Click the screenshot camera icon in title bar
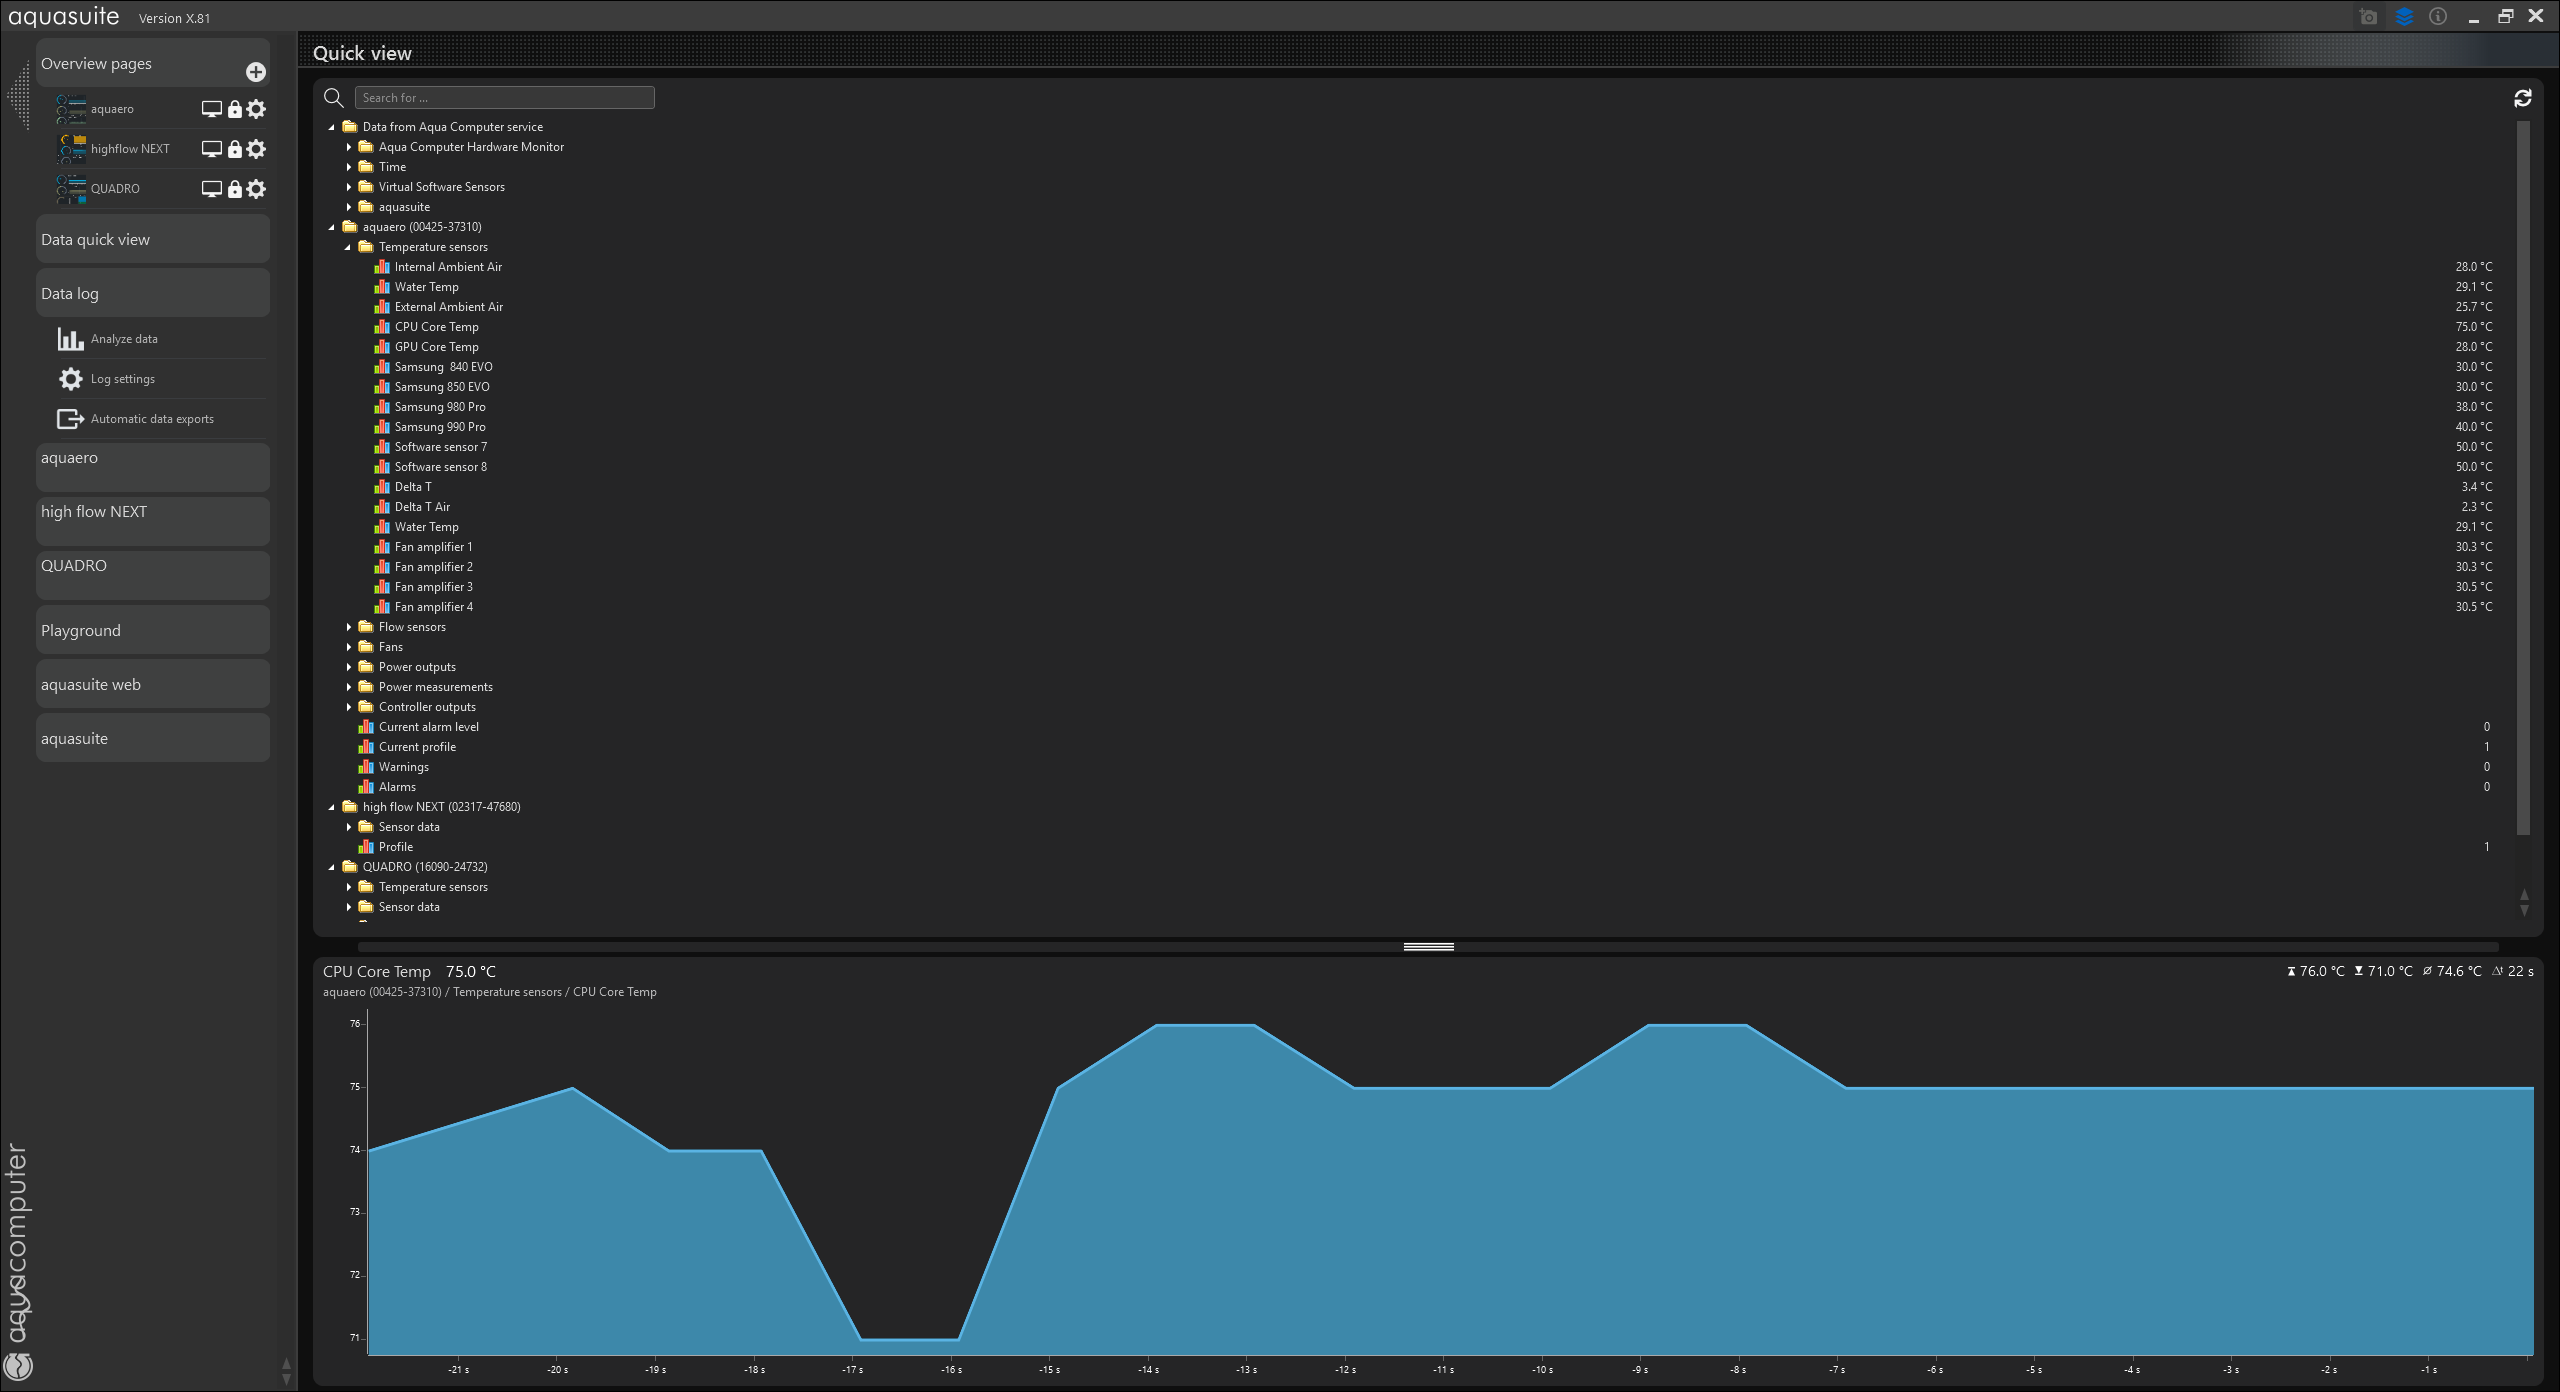 pos(2368,17)
